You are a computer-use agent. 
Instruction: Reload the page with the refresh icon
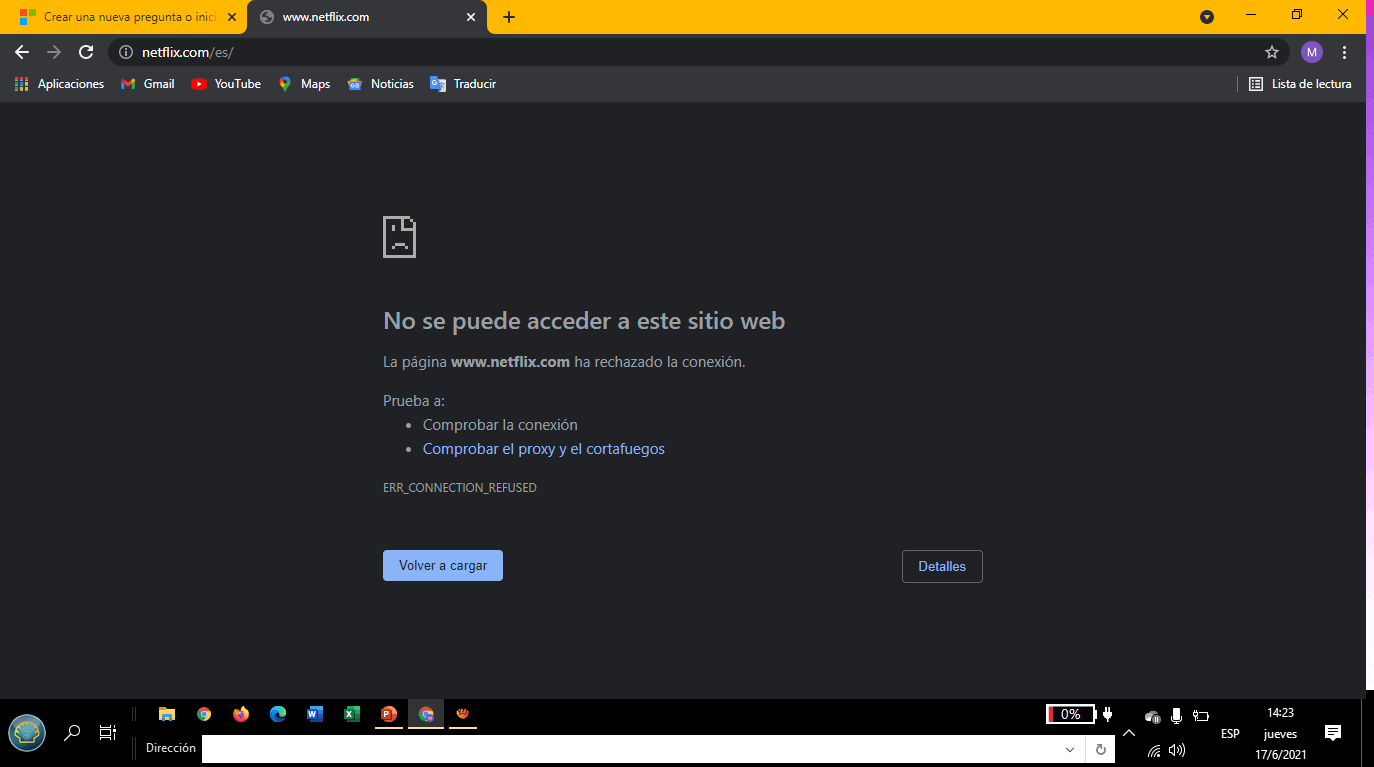(x=86, y=52)
